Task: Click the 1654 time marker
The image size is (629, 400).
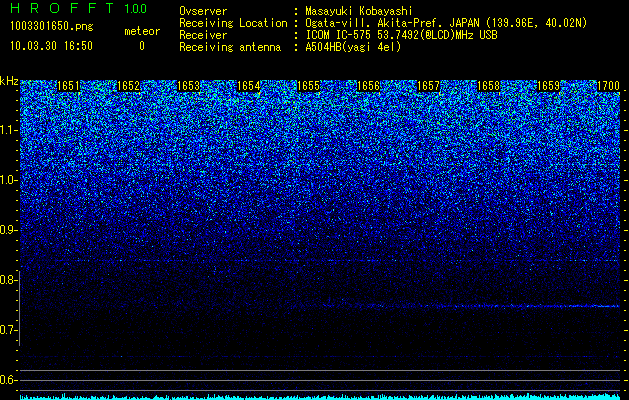Action: (x=249, y=86)
